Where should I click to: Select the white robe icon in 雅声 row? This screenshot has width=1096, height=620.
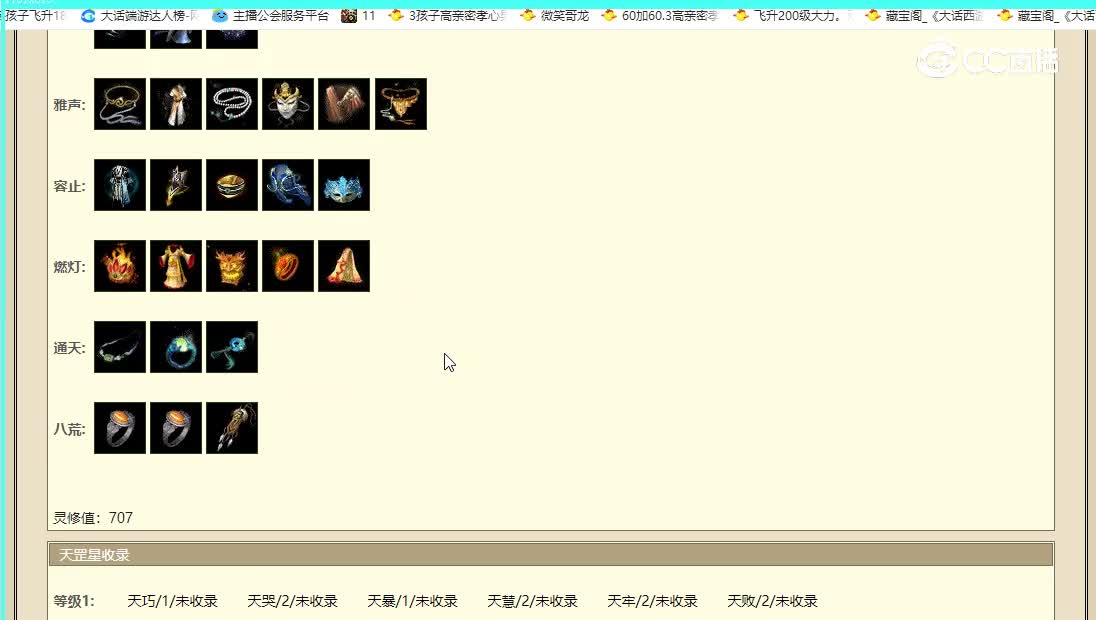click(x=176, y=104)
